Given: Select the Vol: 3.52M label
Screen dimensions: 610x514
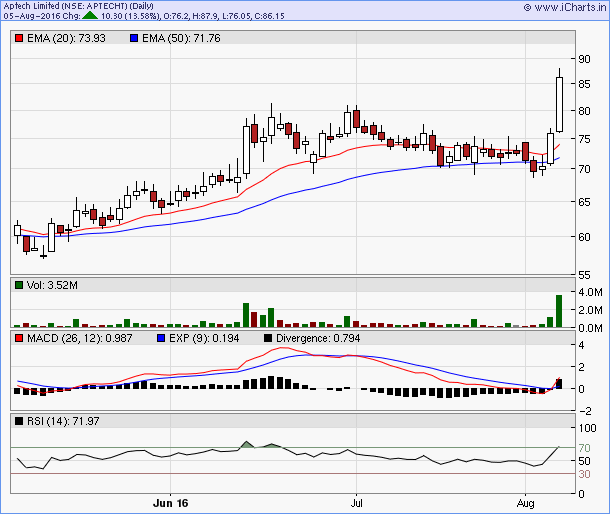Looking at the screenshot, I should [52, 285].
